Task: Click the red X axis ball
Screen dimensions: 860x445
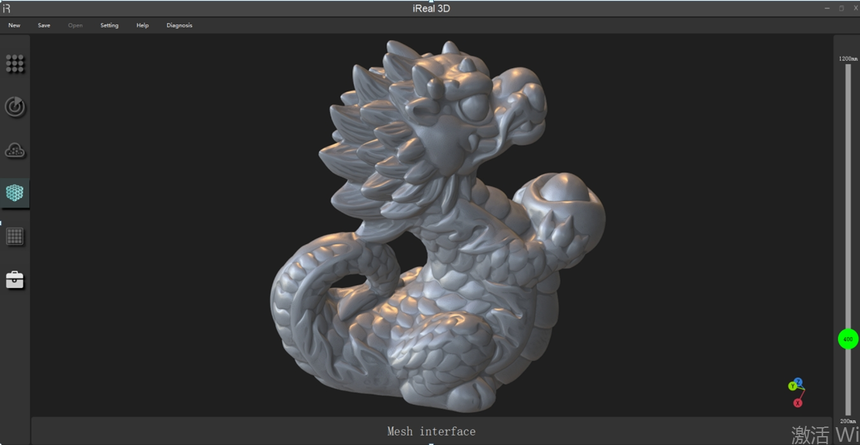Action: (798, 402)
